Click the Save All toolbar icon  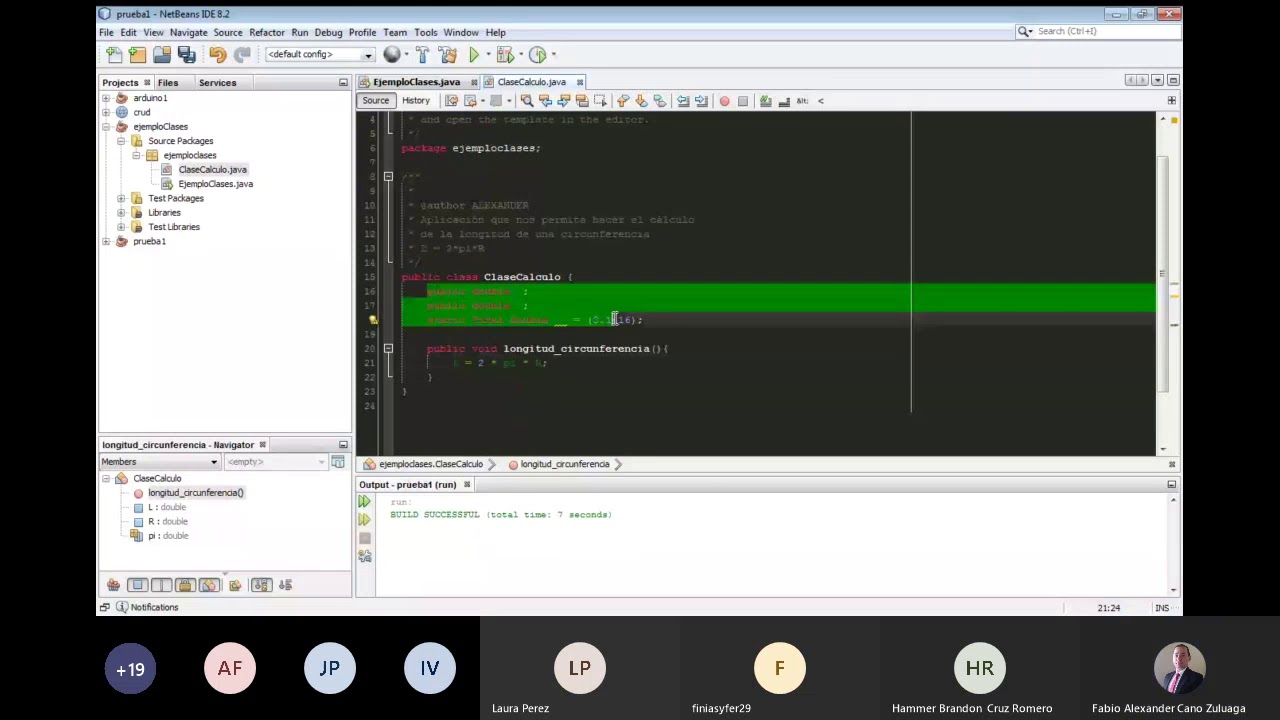186,55
